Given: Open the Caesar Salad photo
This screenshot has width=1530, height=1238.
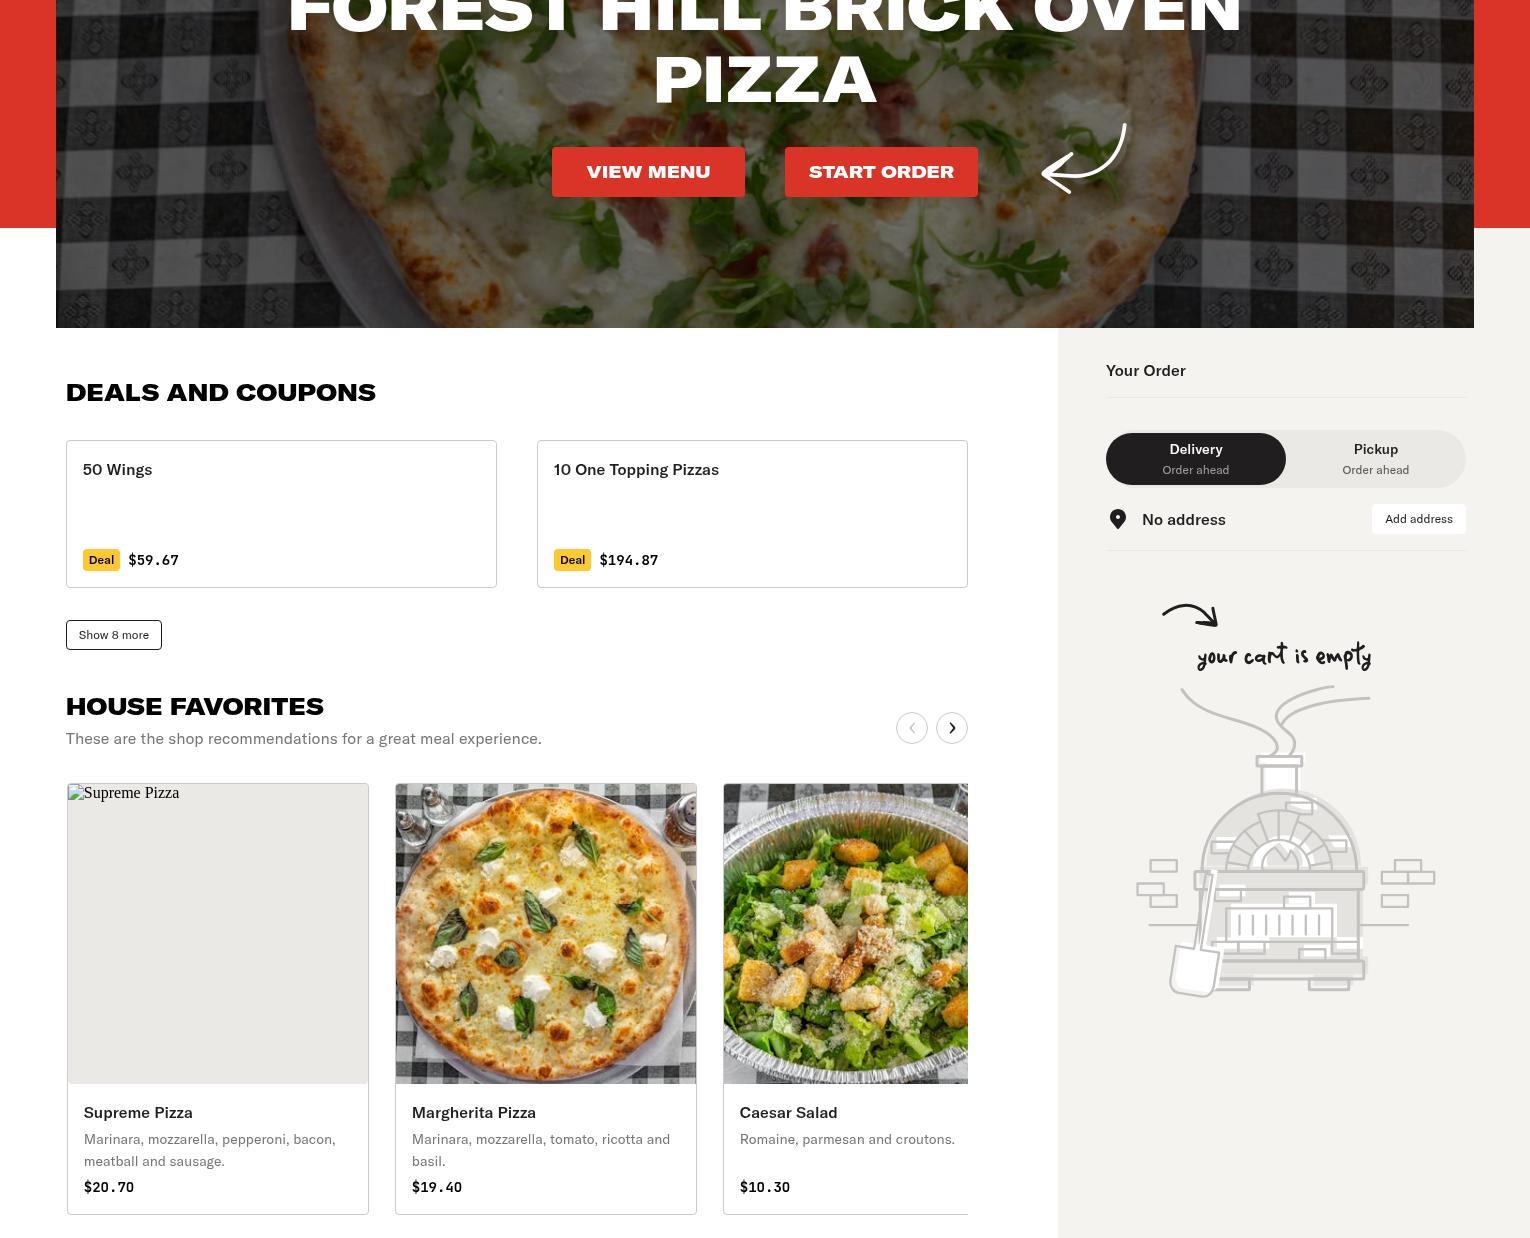Looking at the screenshot, I should tap(846, 934).
